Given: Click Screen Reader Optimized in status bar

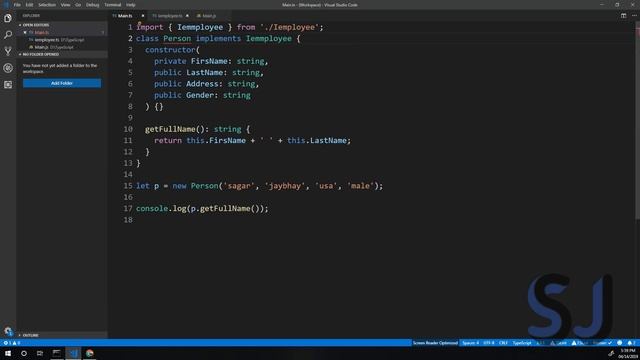Looking at the screenshot, I should tap(435, 343).
